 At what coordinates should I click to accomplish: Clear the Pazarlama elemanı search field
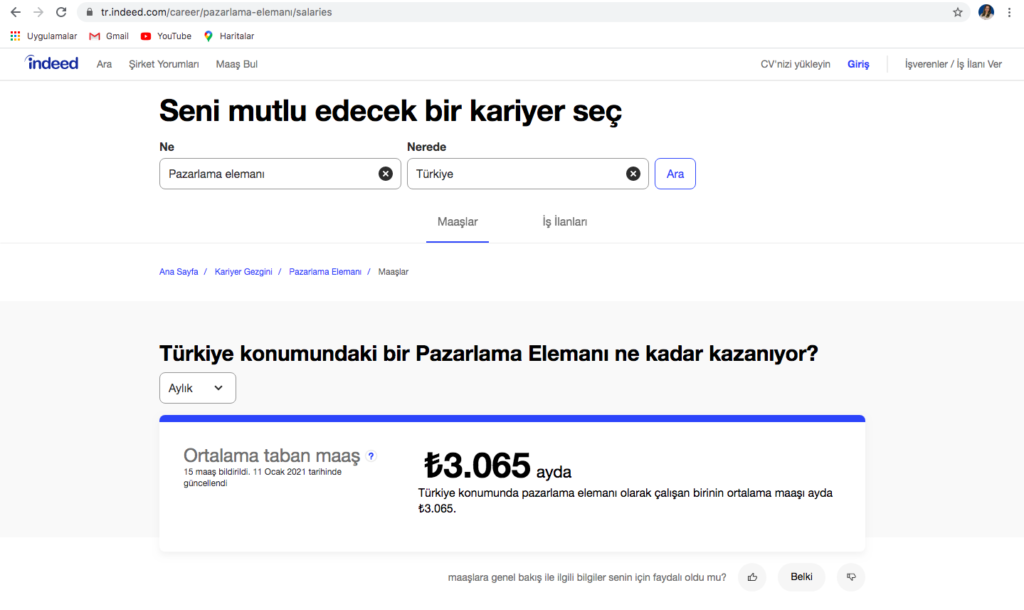coord(385,174)
